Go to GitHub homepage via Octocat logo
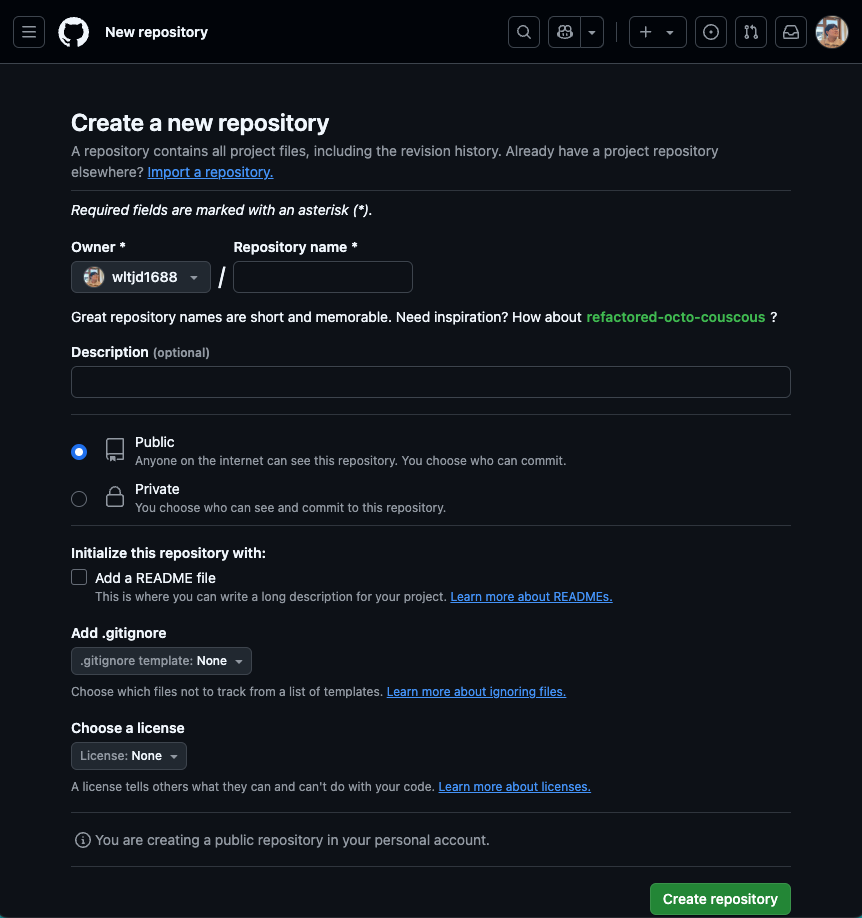Image resolution: width=862 pixels, height=918 pixels. (x=74, y=32)
